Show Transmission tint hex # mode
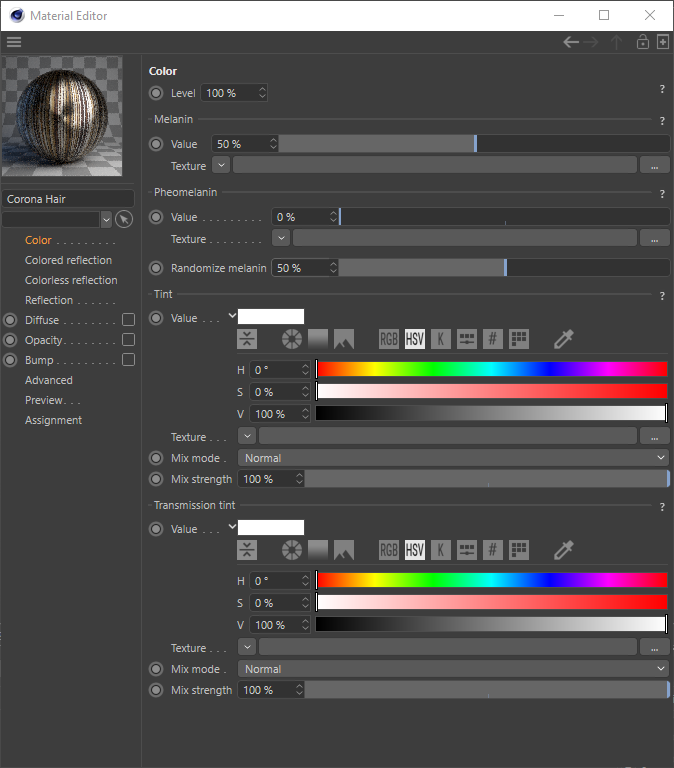Screen dimensions: 674x768 pos(493,550)
